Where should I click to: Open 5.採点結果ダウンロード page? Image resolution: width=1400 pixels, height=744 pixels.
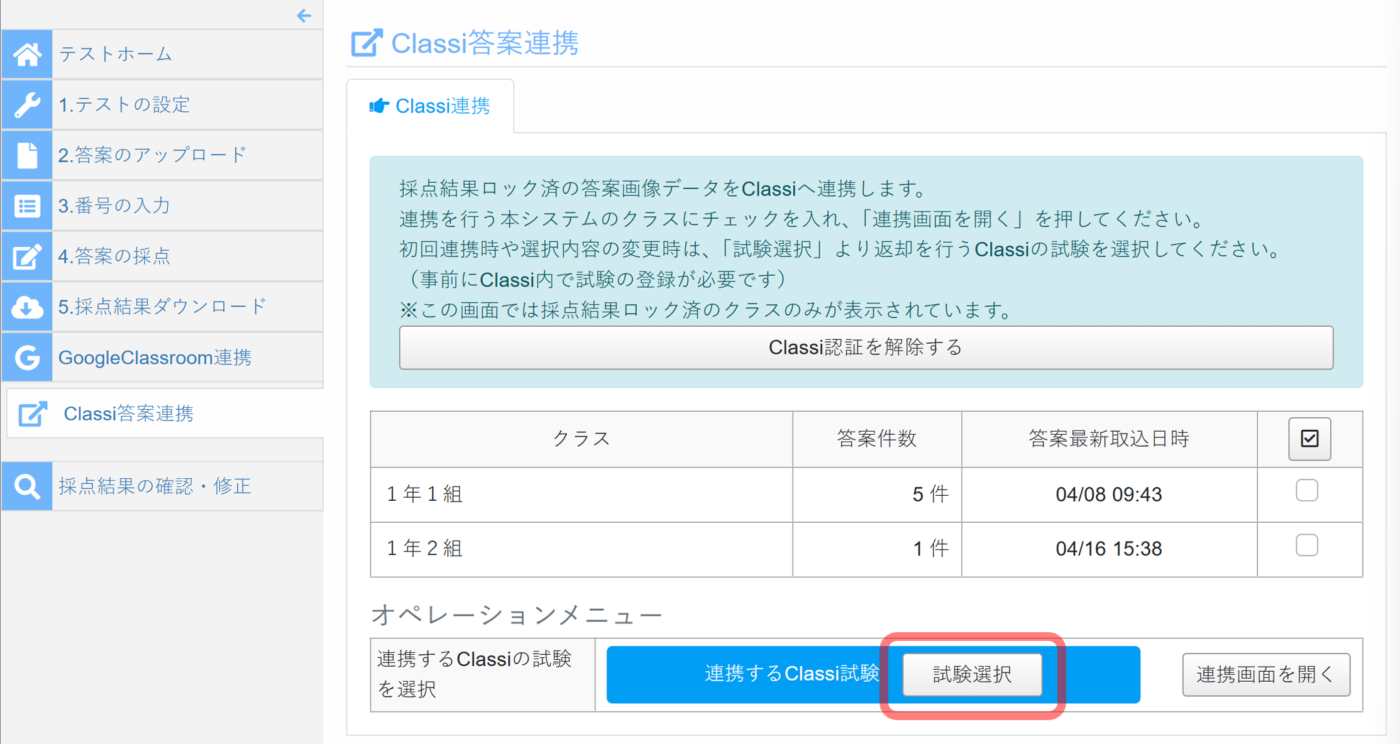click(162, 307)
